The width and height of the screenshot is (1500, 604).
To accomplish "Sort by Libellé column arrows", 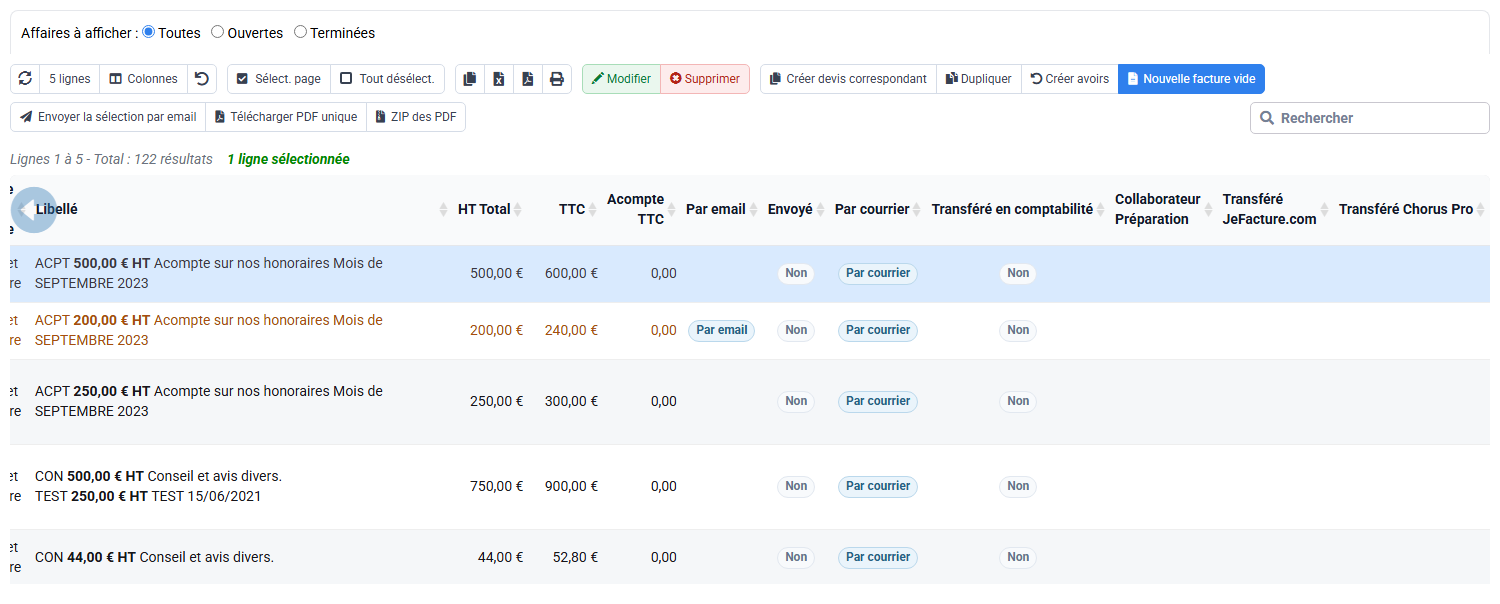I will tap(444, 210).
